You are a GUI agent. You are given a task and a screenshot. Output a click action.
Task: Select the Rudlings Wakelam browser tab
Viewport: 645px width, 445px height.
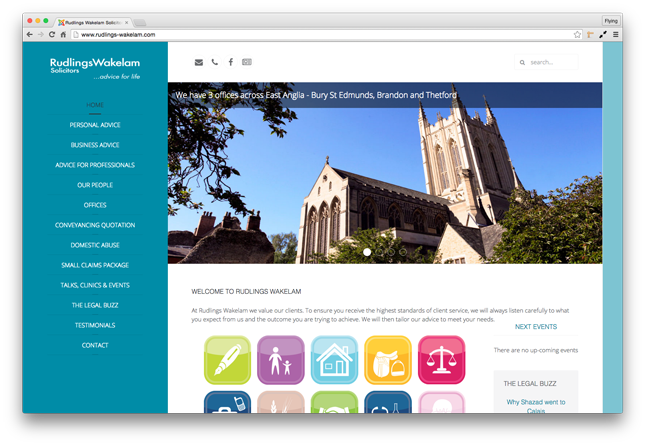[x=93, y=22]
